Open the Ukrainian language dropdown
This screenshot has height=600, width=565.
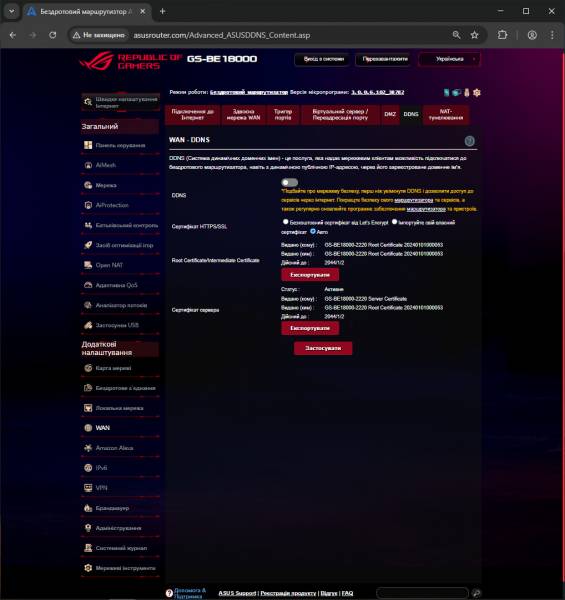click(x=449, y=59)
